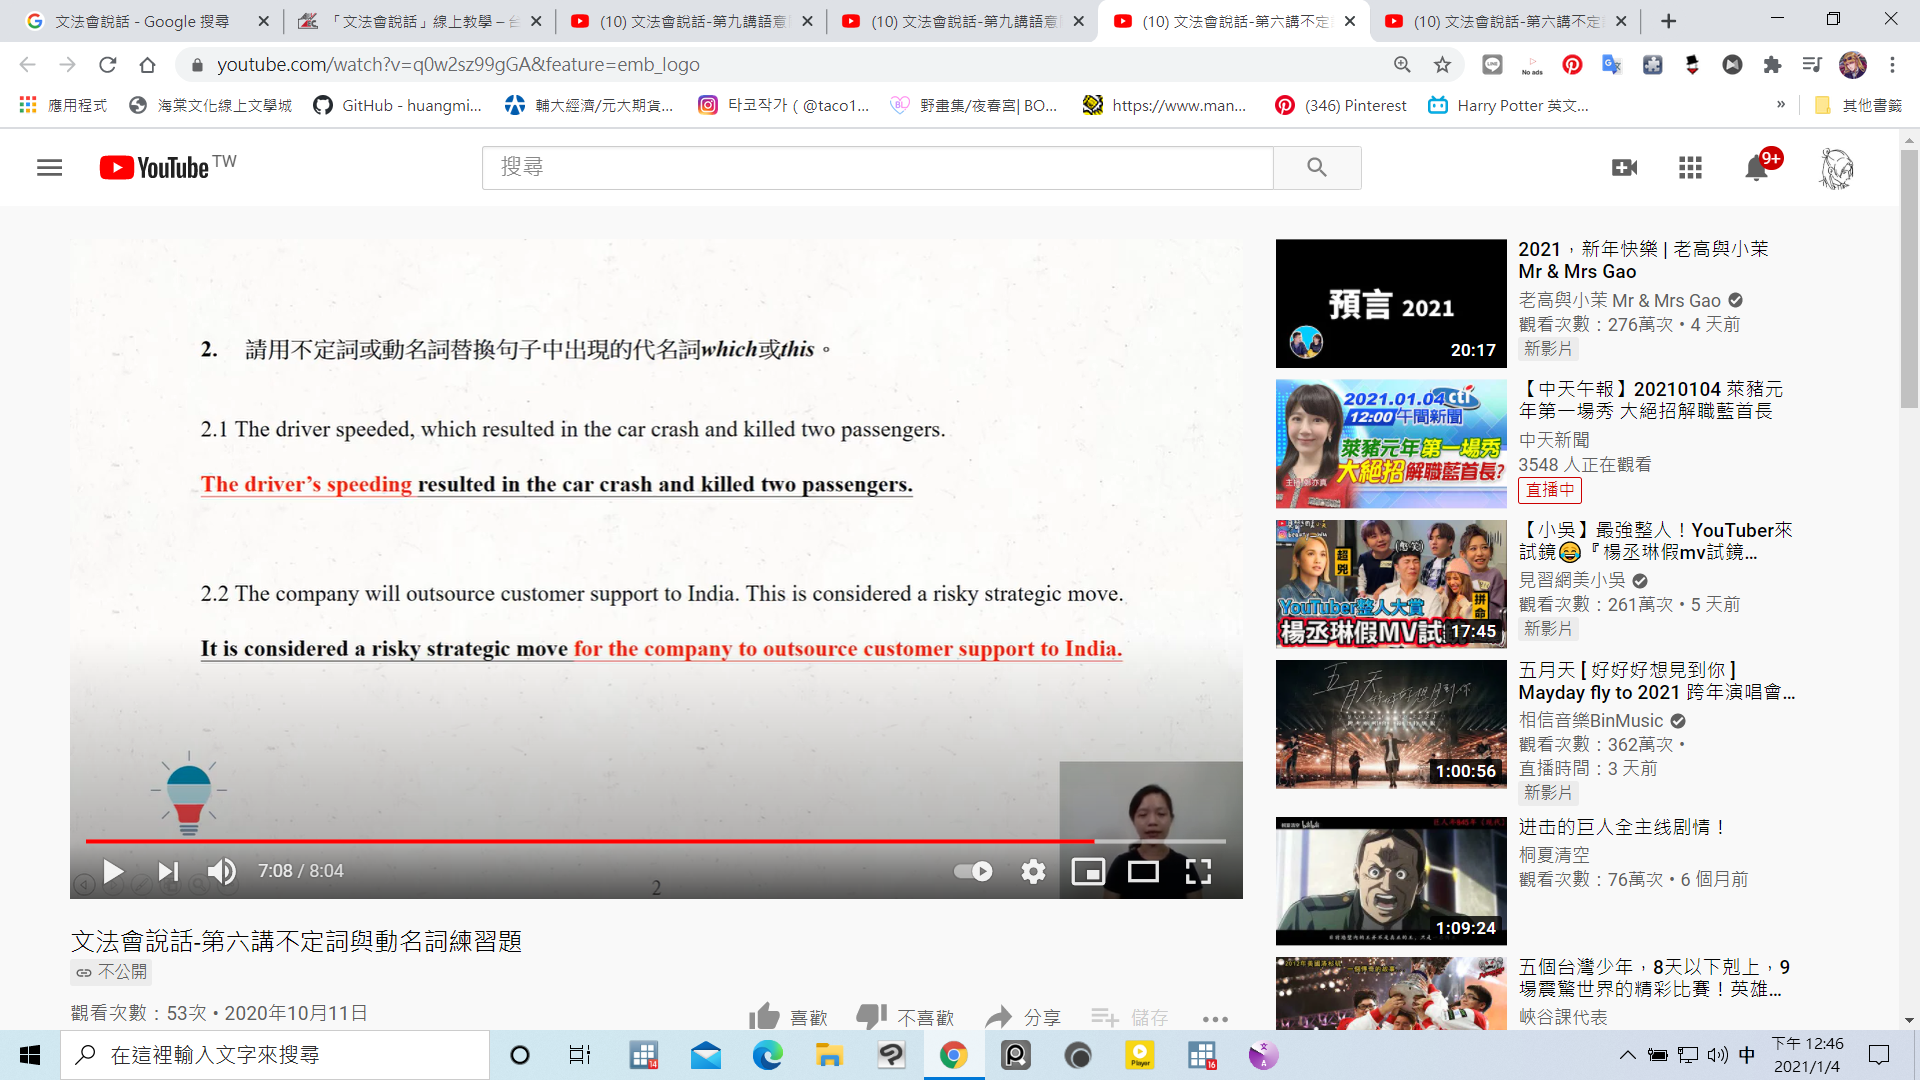Switch to the 「文法會說話」線上教學 tab
This screenshot has height=1080, width=1920.
(x=418, y=21)
